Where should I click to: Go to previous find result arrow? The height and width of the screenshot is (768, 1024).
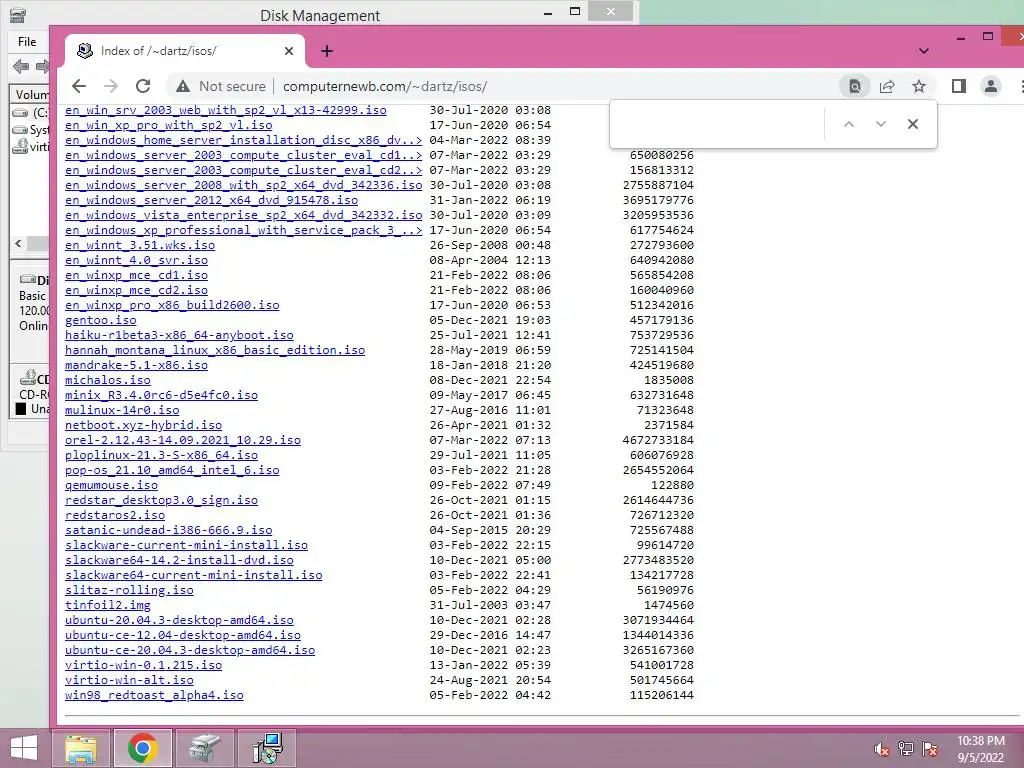pyautogui.click(x=849, y=124)
